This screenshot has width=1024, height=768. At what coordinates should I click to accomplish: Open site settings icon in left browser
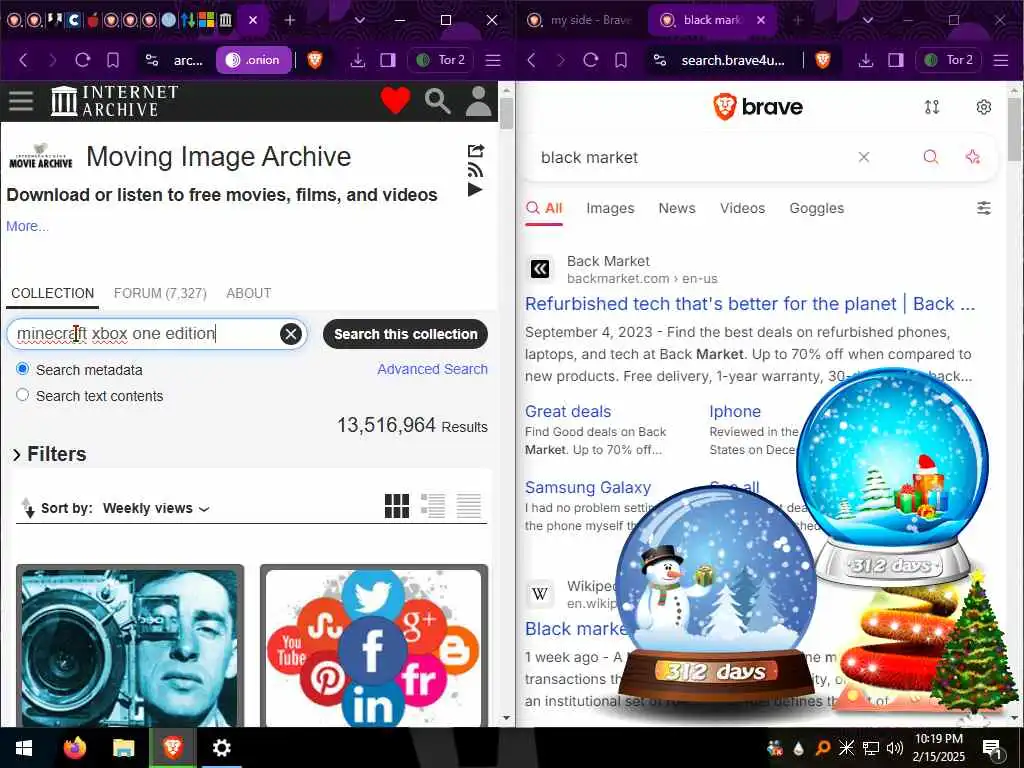152,60
